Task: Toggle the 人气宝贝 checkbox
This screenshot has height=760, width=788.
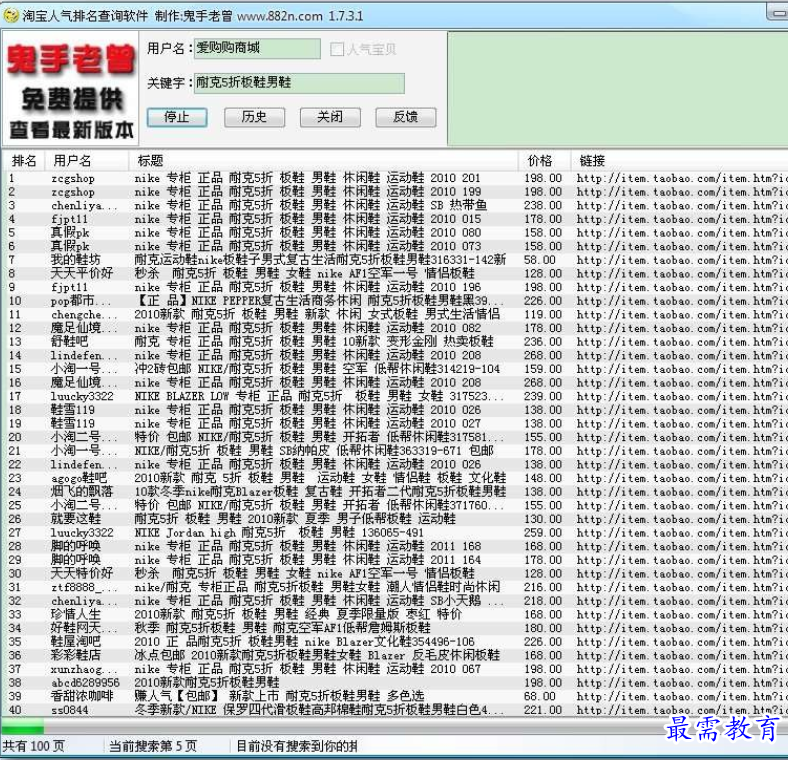Action: click(x=337, y=49)
